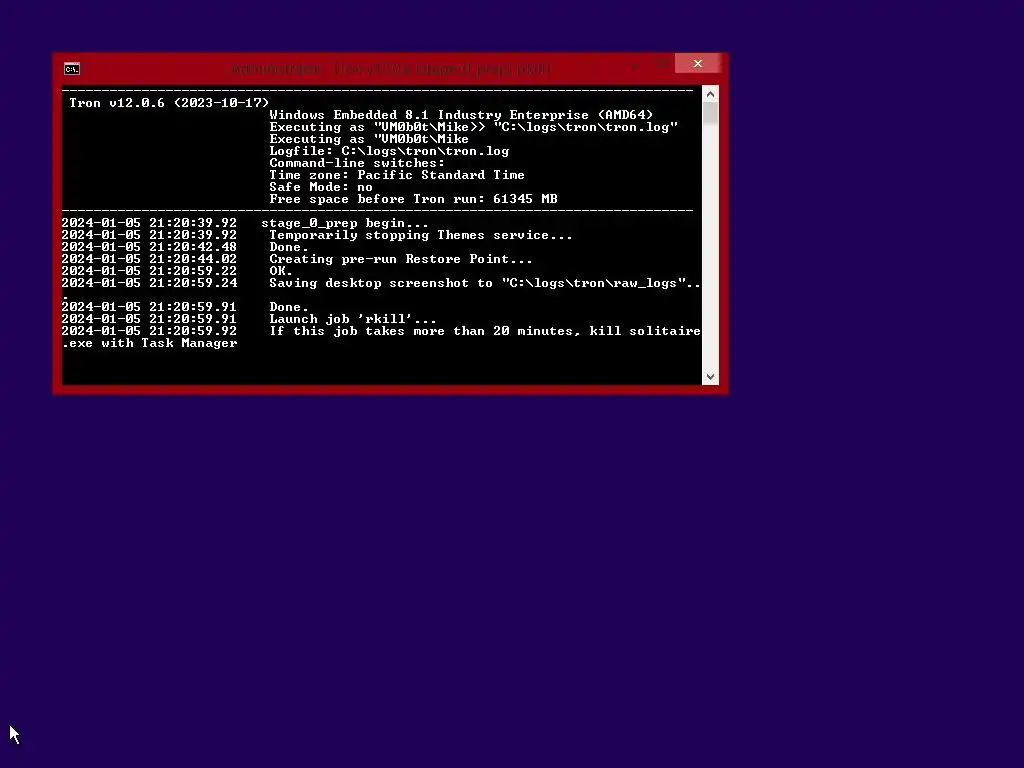
Task: Click the timestamp '21:20:44.02' entry
Action: pos(193,259)
